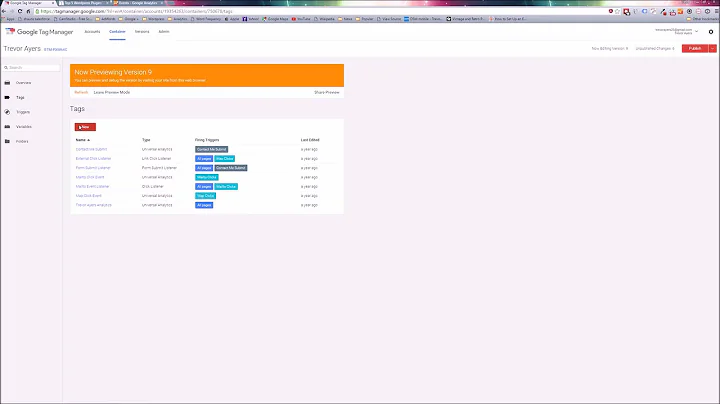Open the Triggers sidebar item

pyautogui.click(x=22, y=112)
